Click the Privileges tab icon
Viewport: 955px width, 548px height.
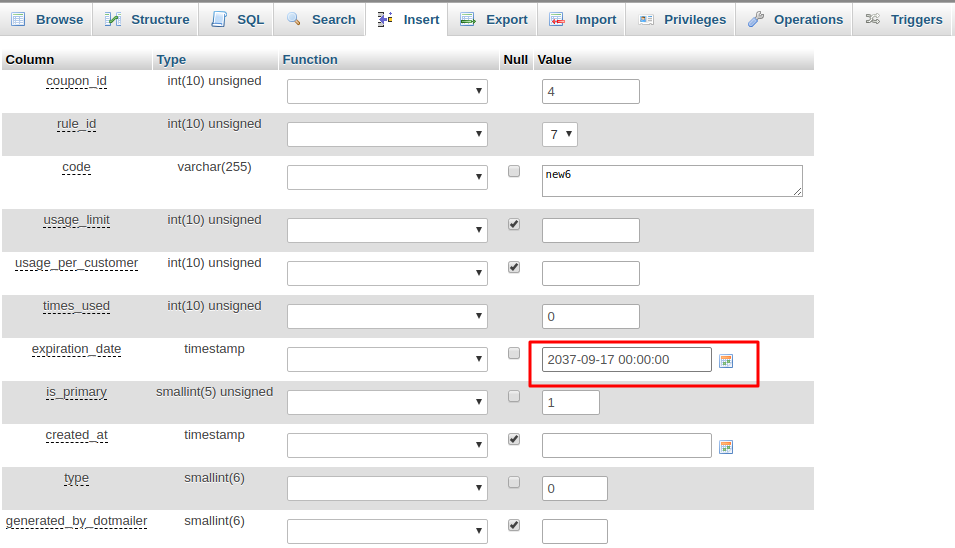(x=646, y=19)
